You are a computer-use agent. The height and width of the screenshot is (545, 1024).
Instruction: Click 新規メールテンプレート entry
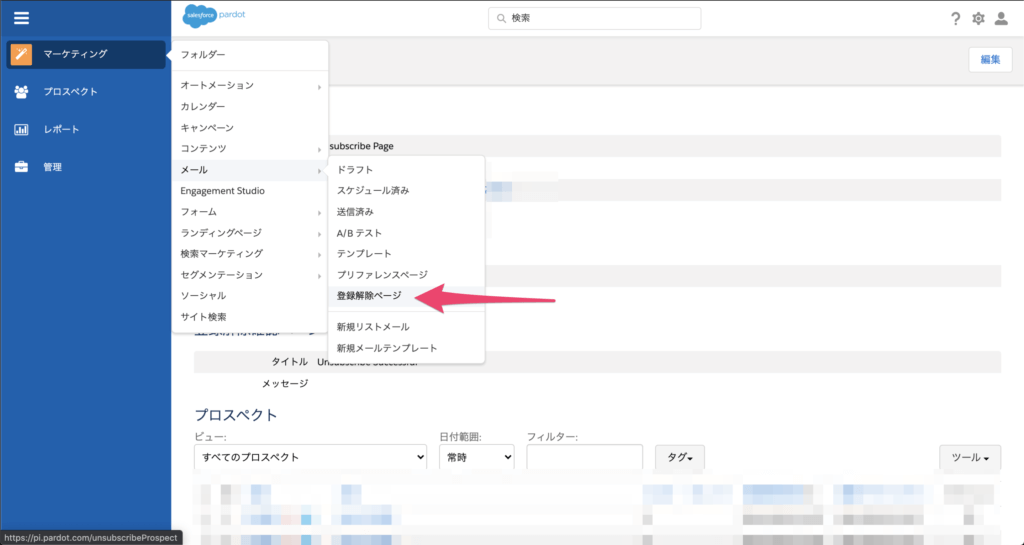coord(406,349)
